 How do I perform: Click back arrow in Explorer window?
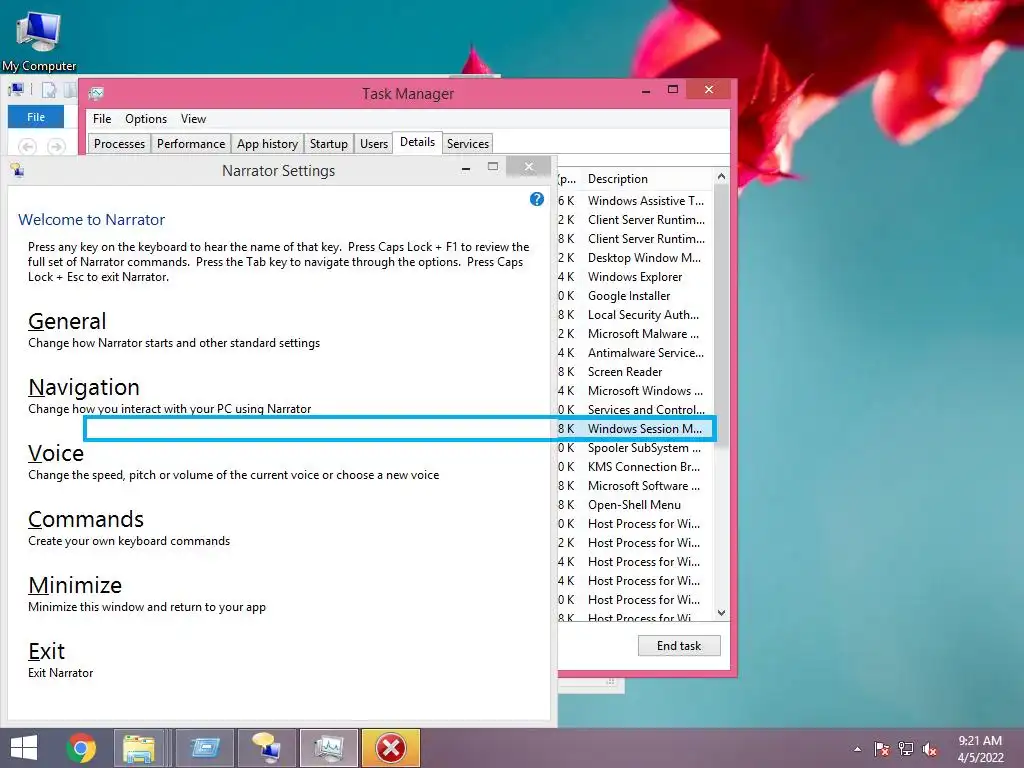click(x=27, y=146)
